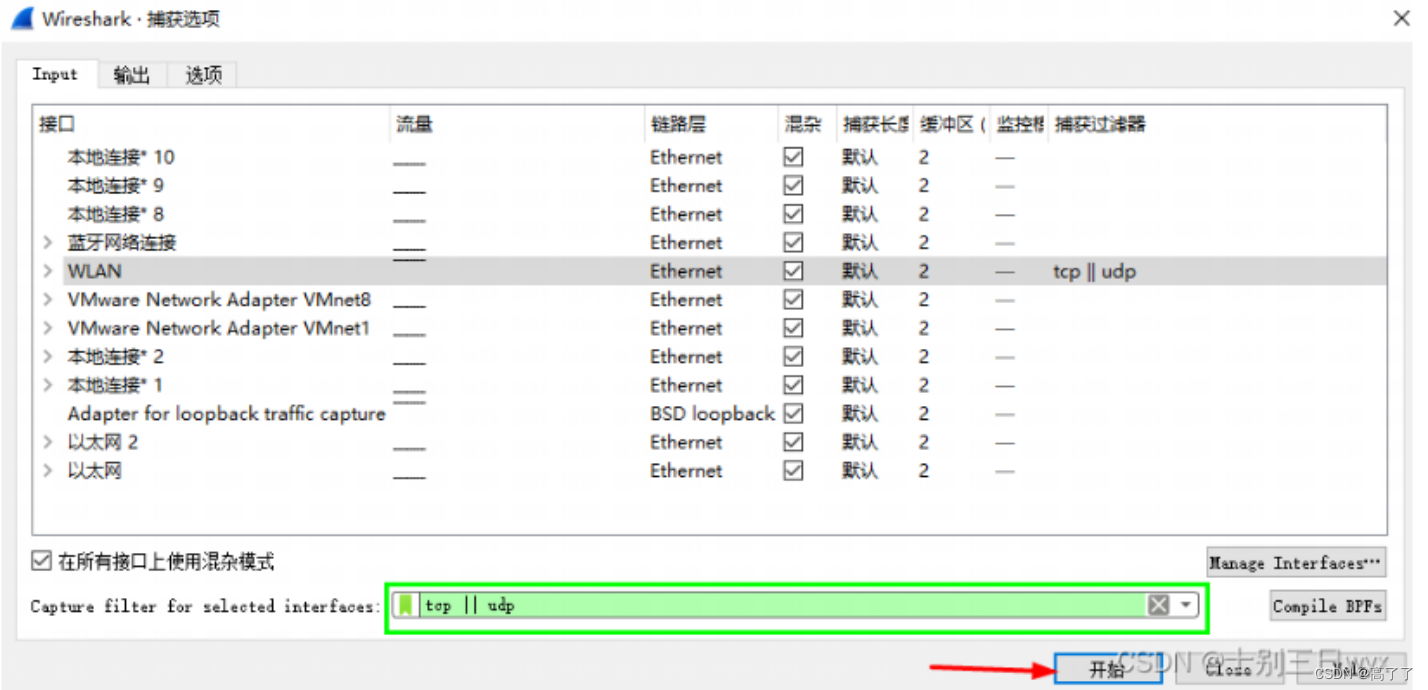Select the 本地连接* 9 interface
The image size is (1428, 690).
point(116,186)
